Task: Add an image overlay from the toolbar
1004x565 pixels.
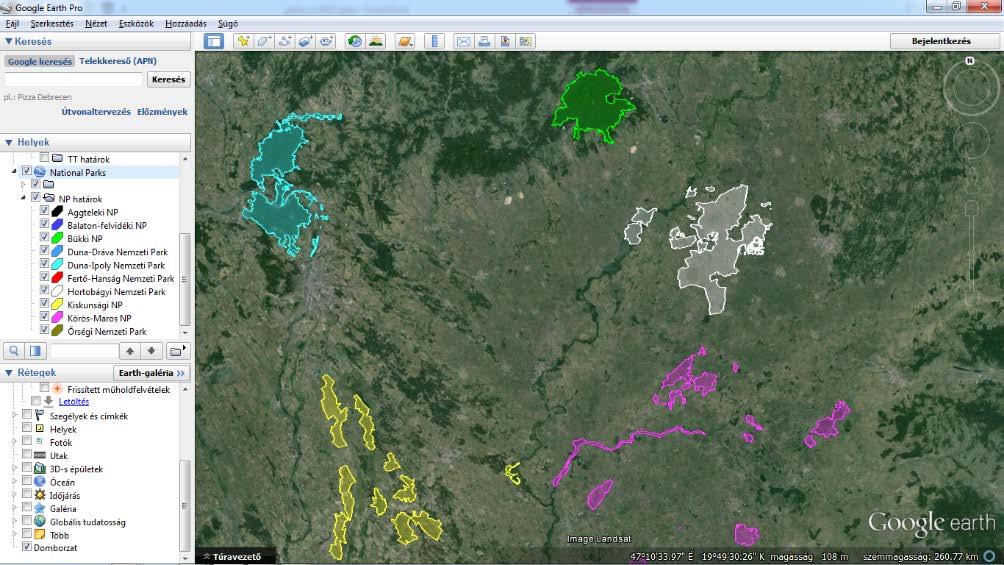Action: coord(305,41)
